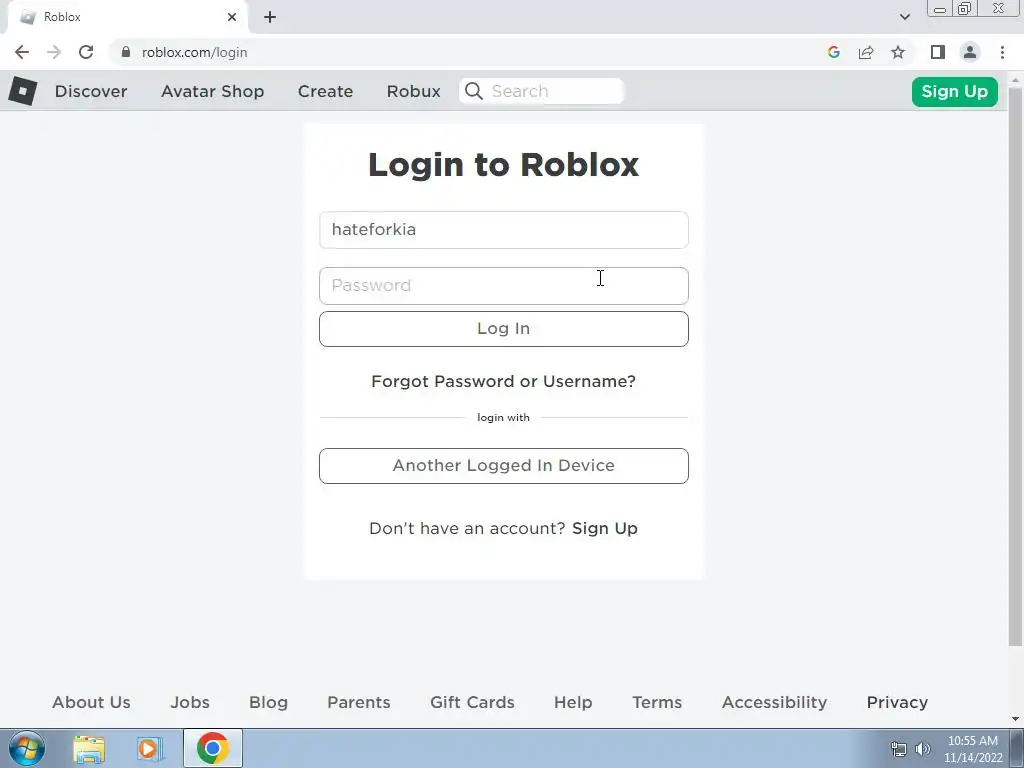Click the browser forward arrow
Viewport: 1024px width, 768px height.
(x=54, y=52)
